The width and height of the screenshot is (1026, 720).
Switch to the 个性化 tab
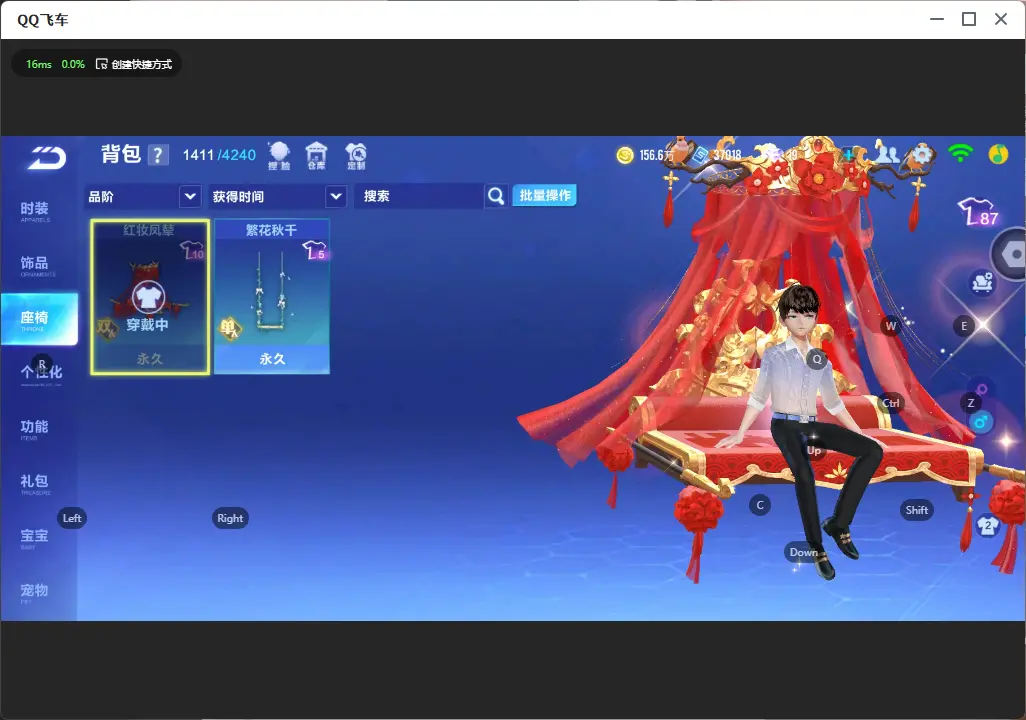coord(41,373)
